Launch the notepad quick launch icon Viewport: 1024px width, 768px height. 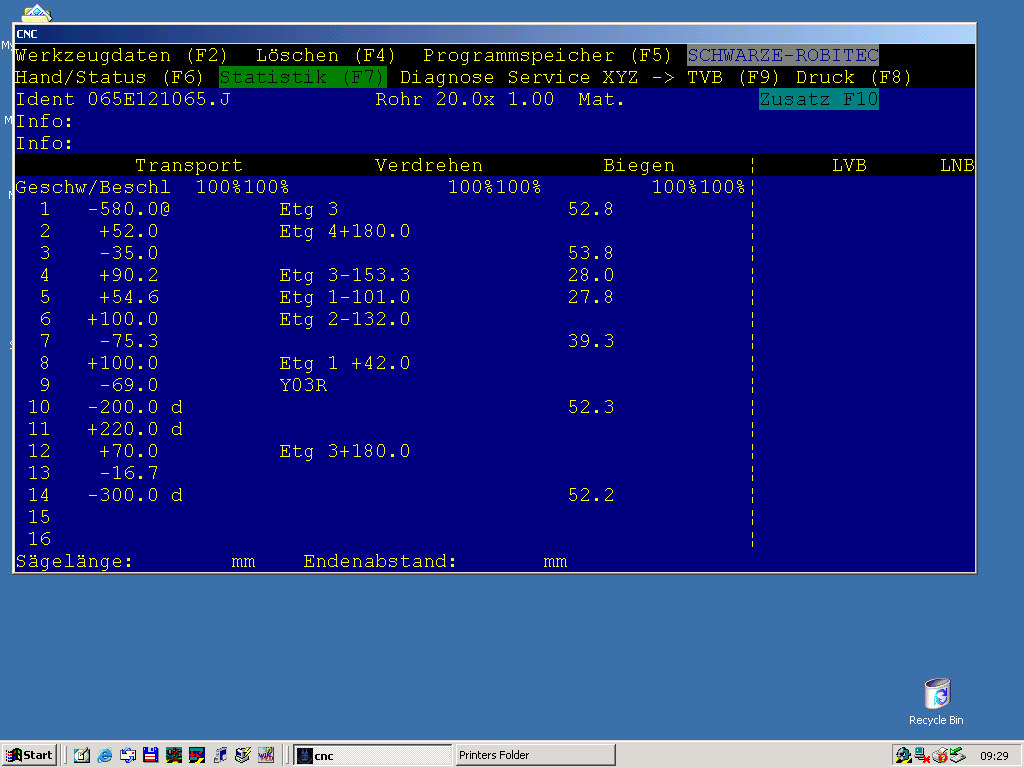point(82,756)
